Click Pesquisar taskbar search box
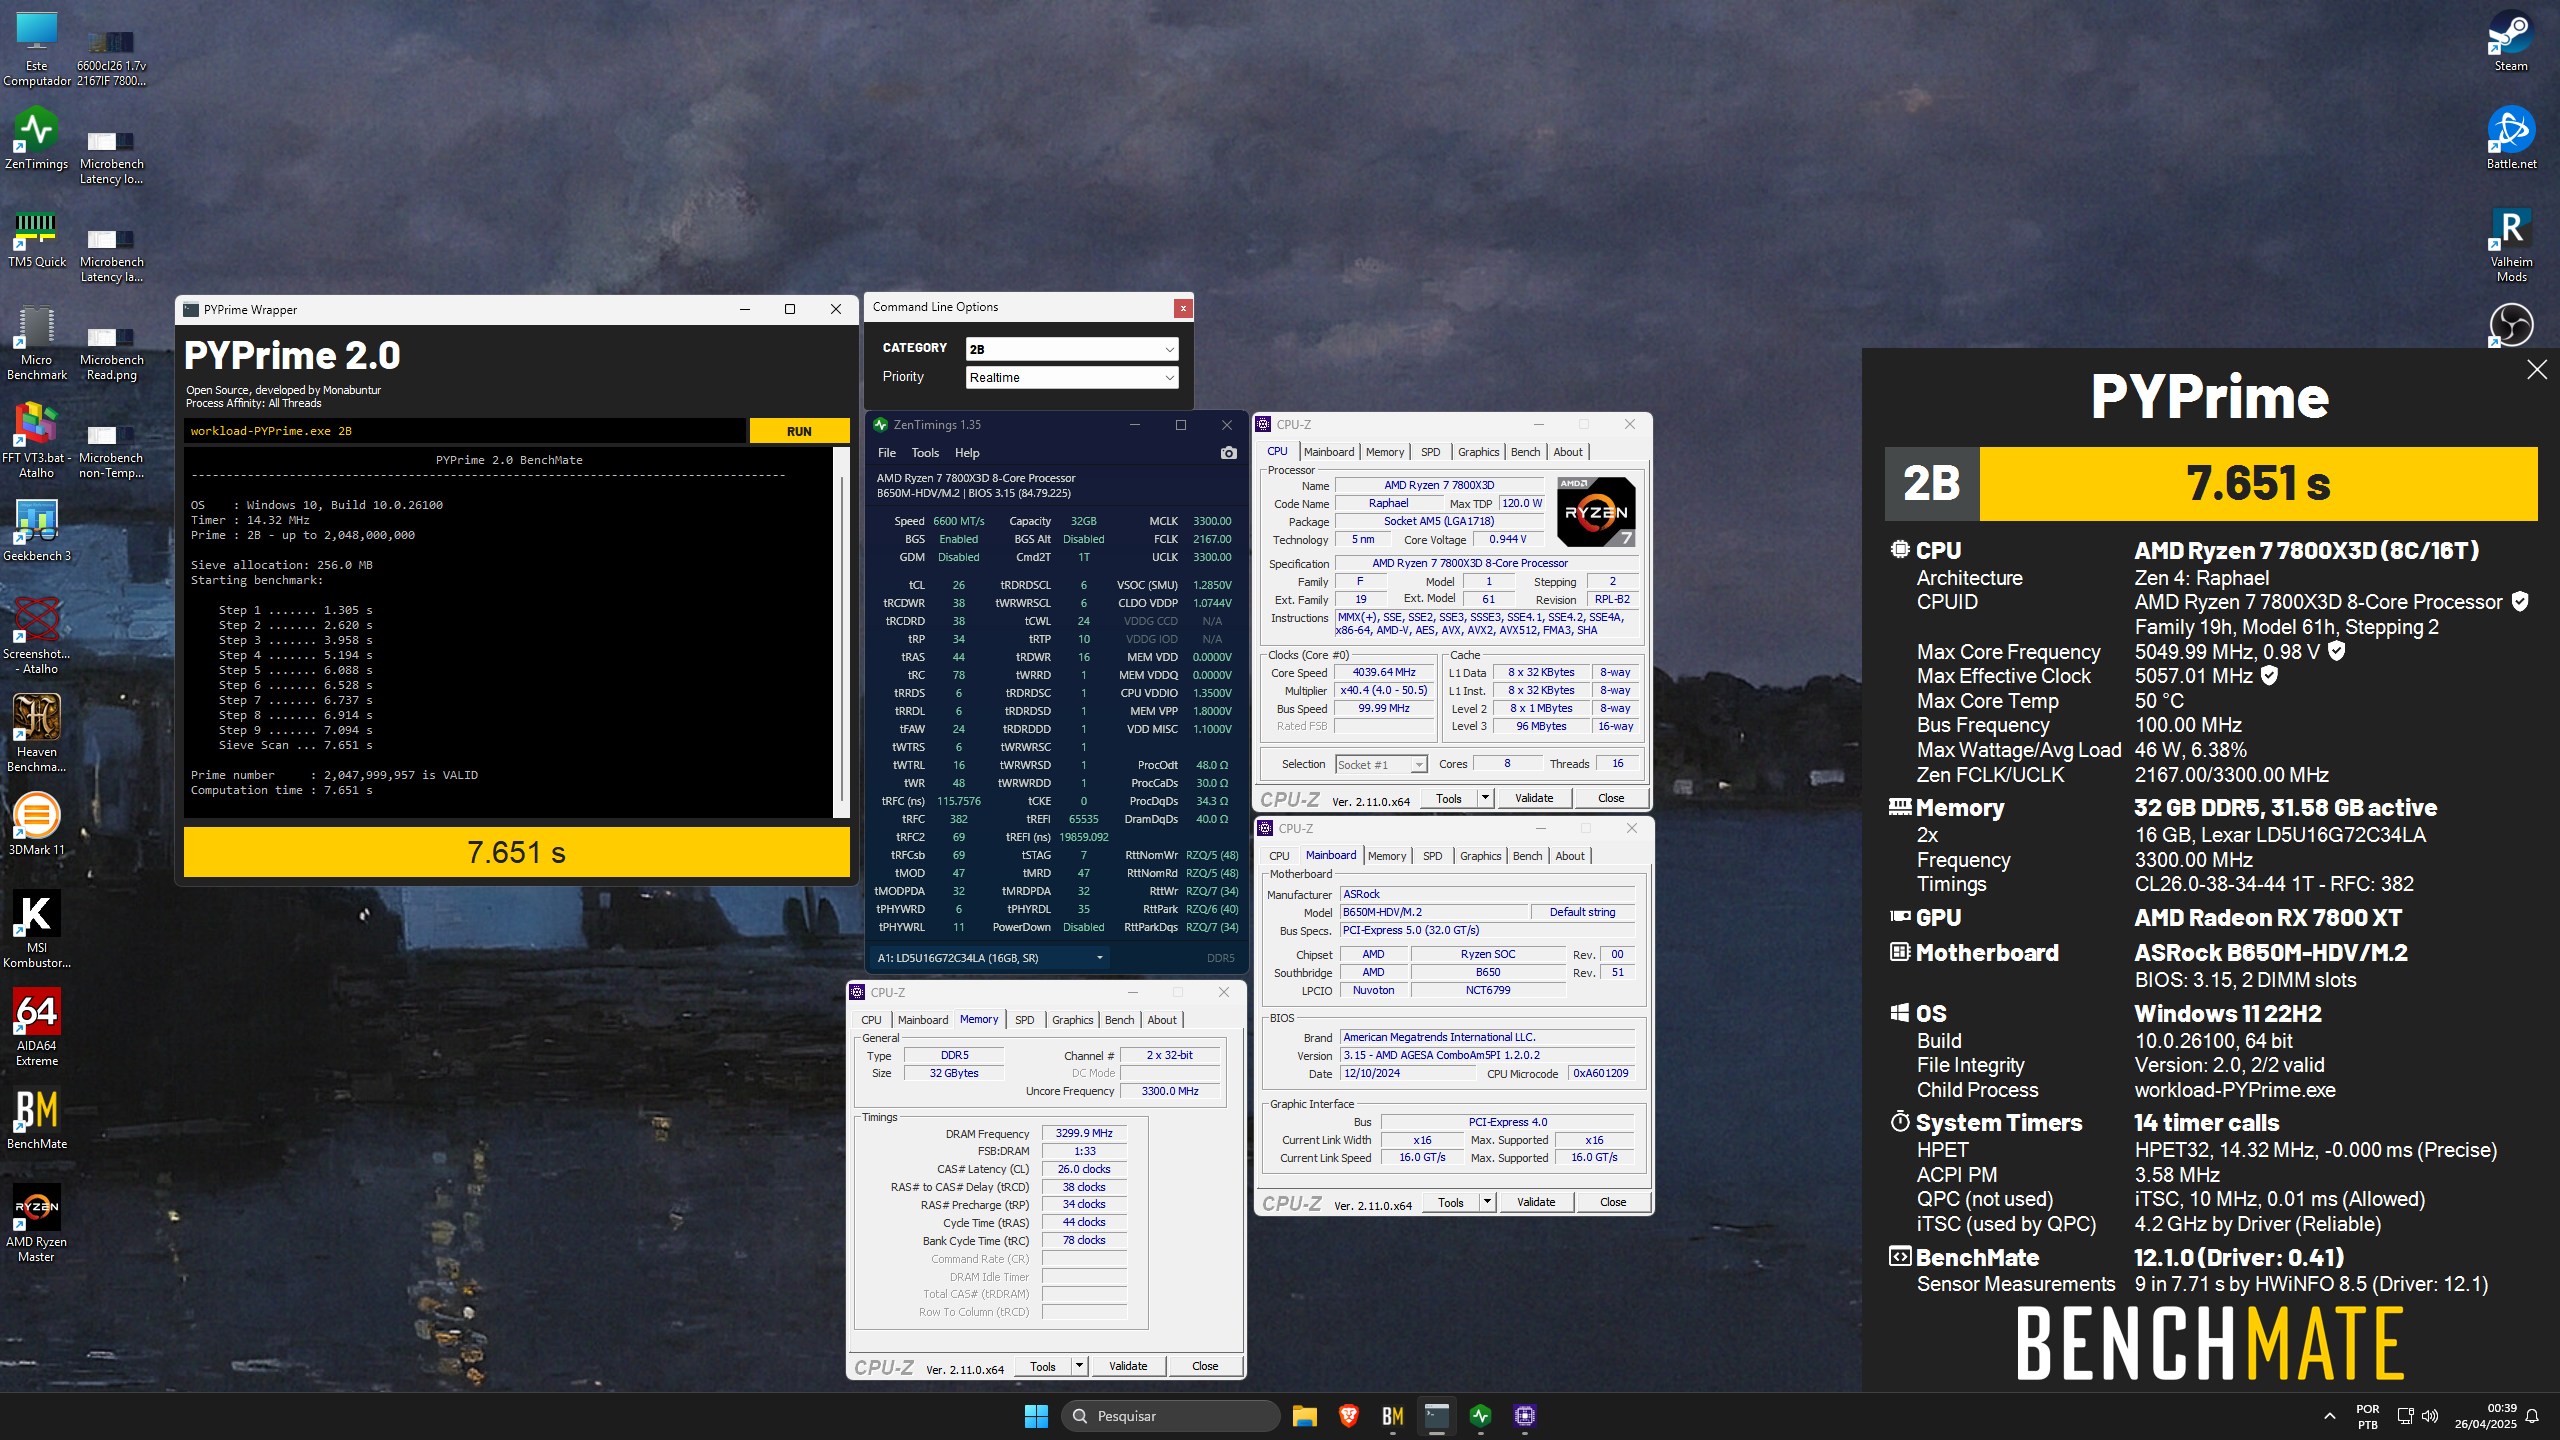Screen dimensions: 2560x1440 pyautogui.click(x=1171, y=1416)
